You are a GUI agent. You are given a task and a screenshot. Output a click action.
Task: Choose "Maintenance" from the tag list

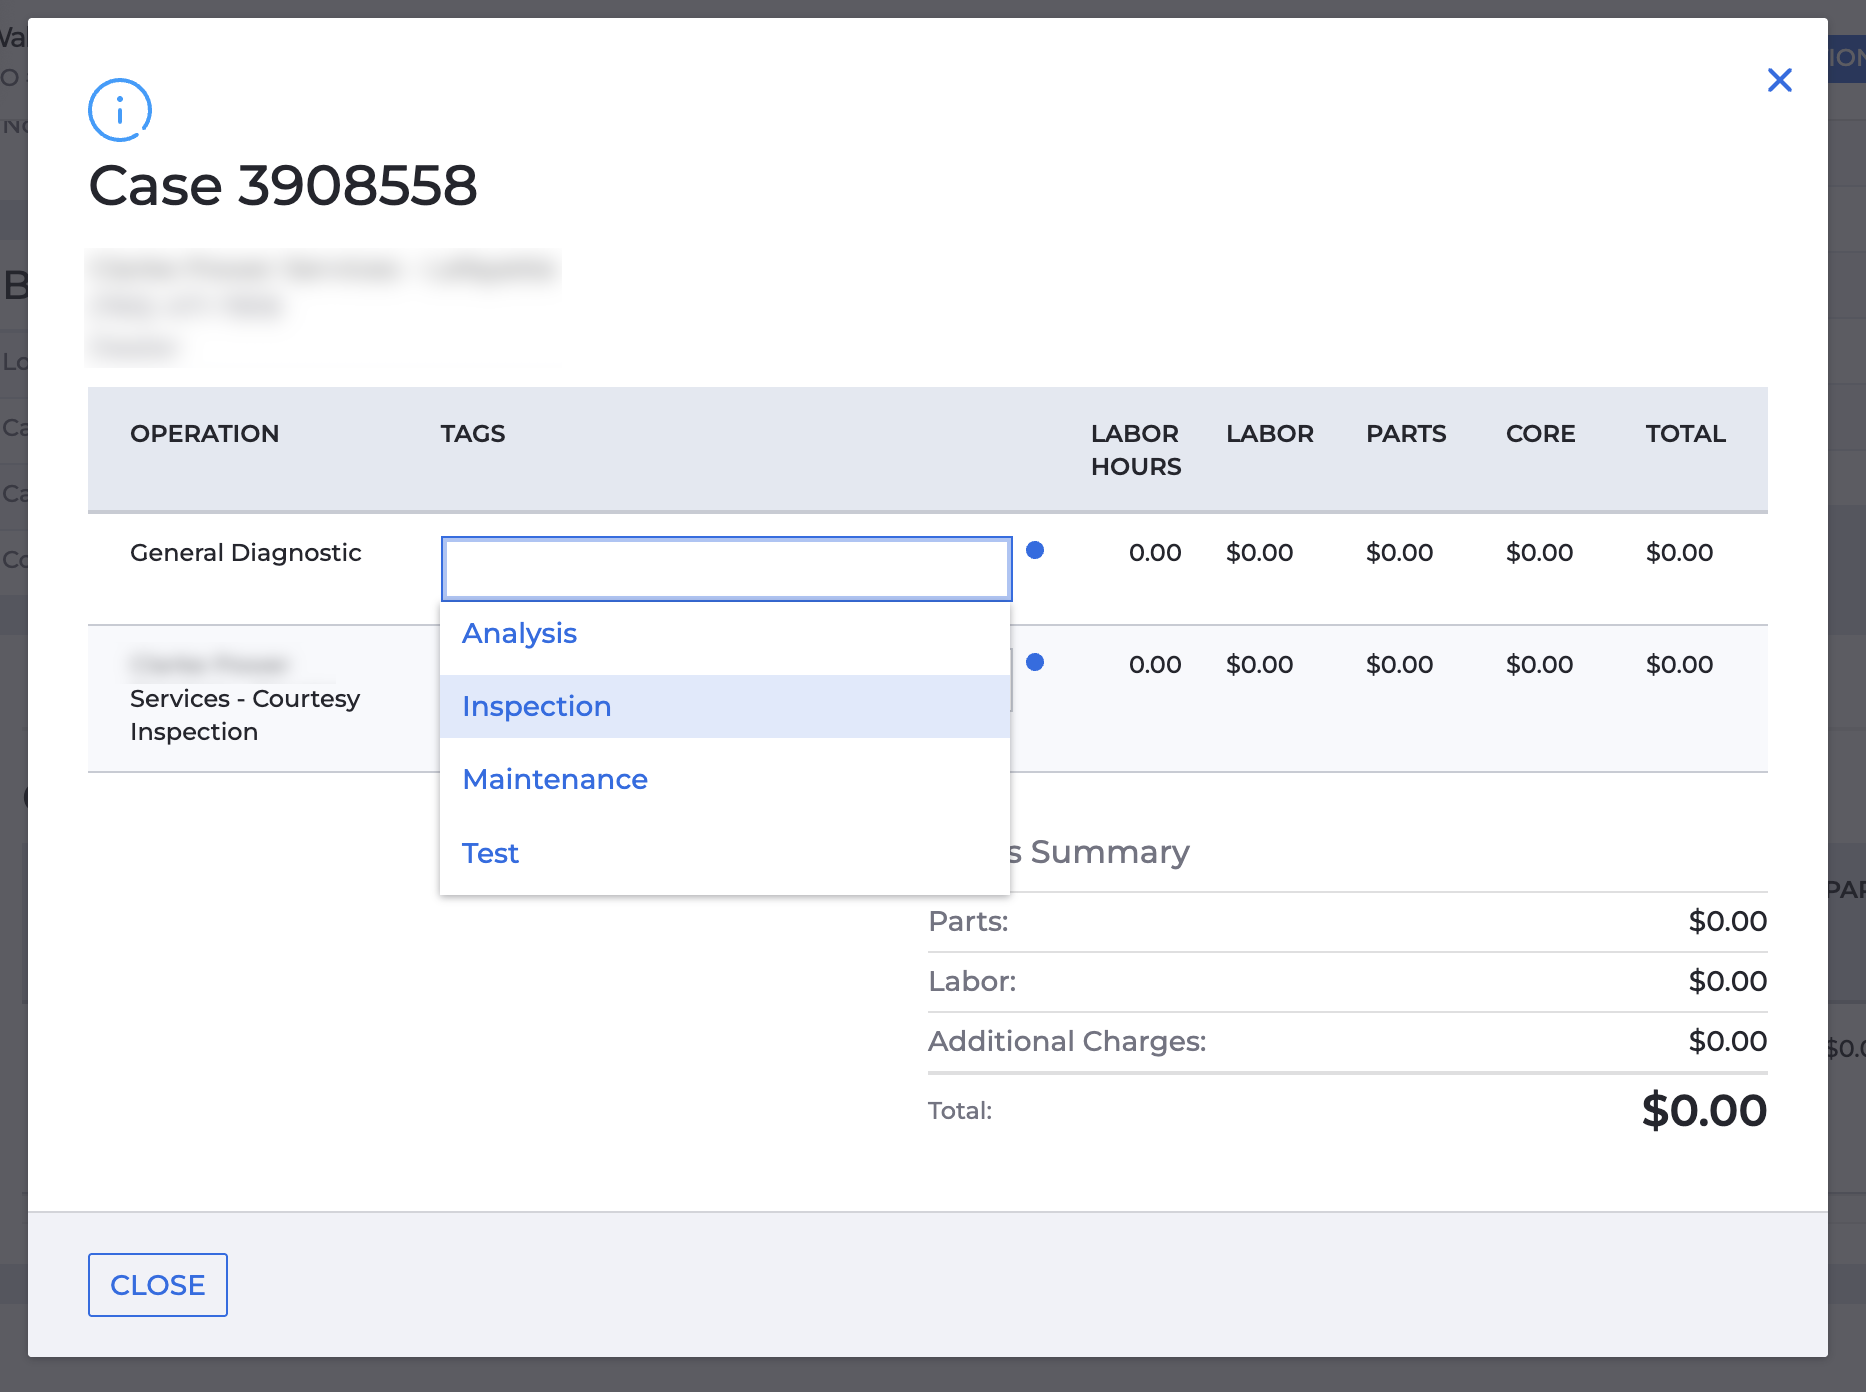[x=554, y=779]
